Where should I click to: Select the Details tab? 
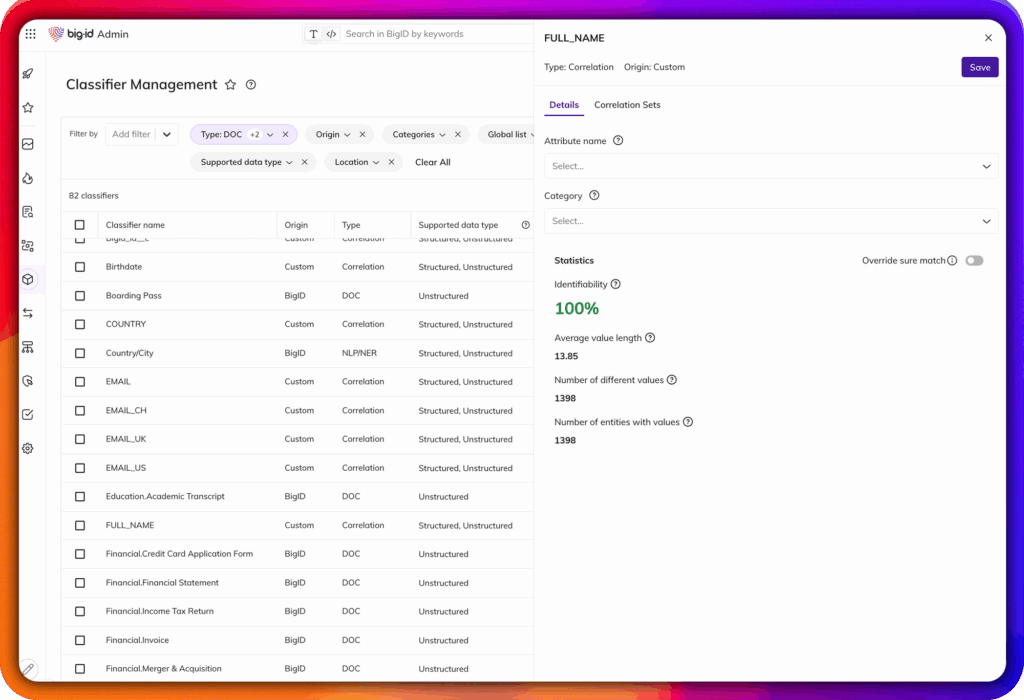[564, 105]
